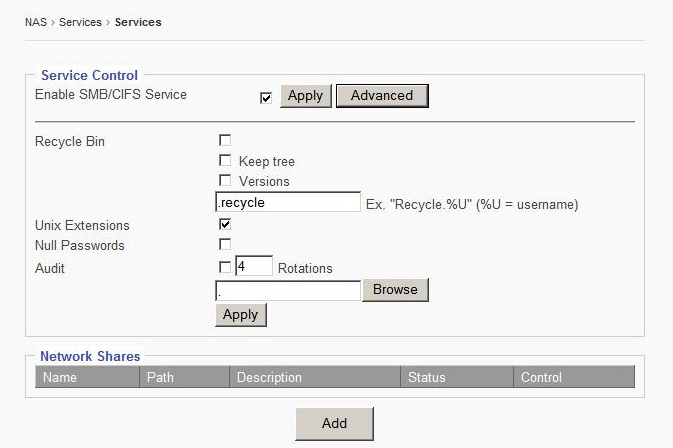
Task: Open the first Services breadcrumb link
Action: pyautogui.click(x=80, y=22)
